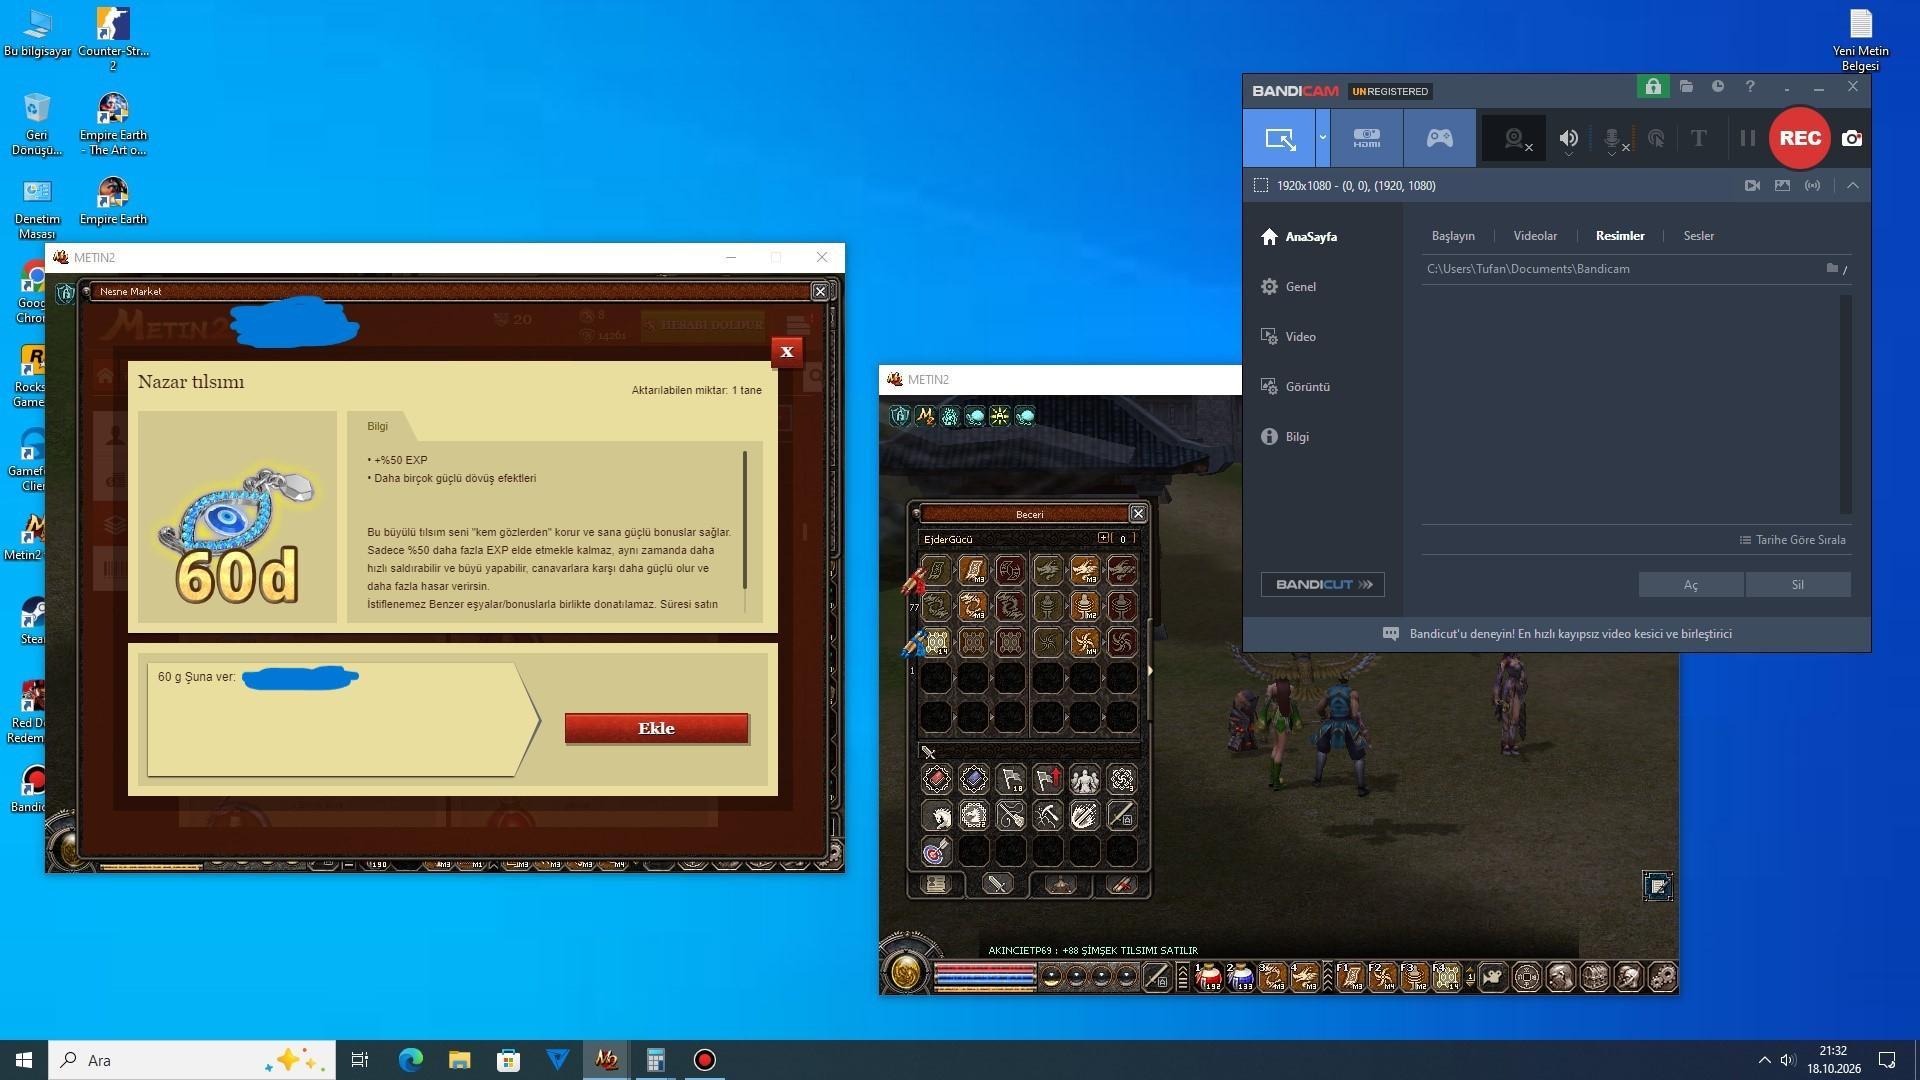Switch Bandicam to game recording mode

click(1439, 138)
